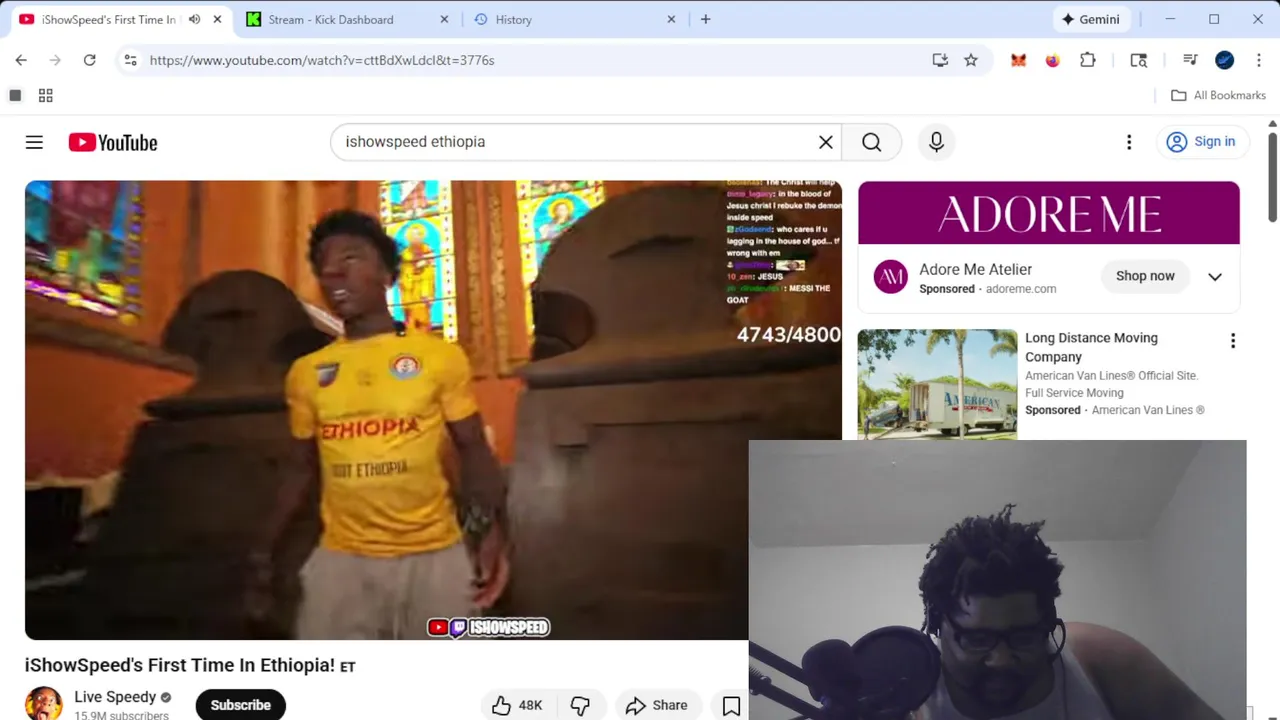Open the Extensions puzzle menu
1280x720 pixels.
[x=1088, y=60]
